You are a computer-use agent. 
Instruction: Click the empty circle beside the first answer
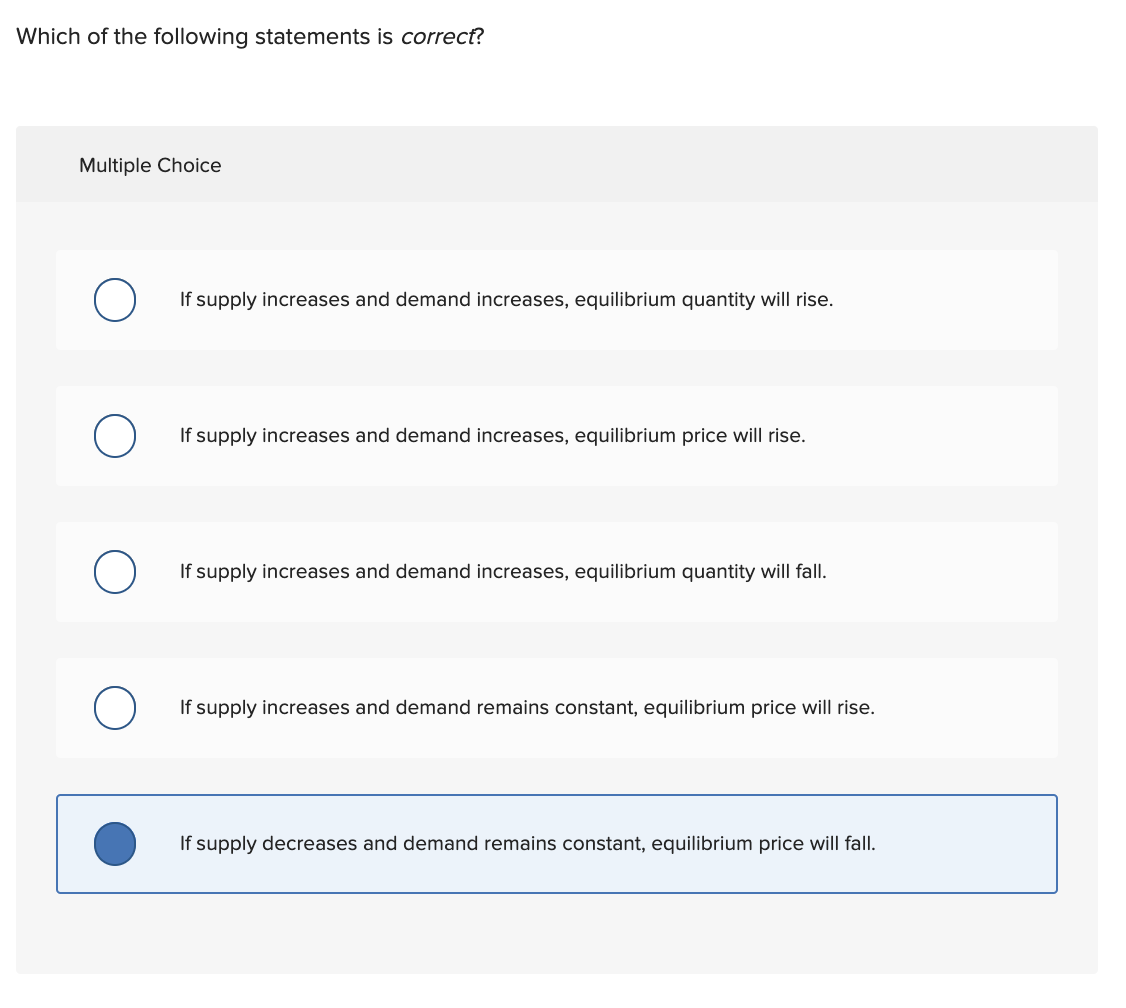tap(114, 299)
